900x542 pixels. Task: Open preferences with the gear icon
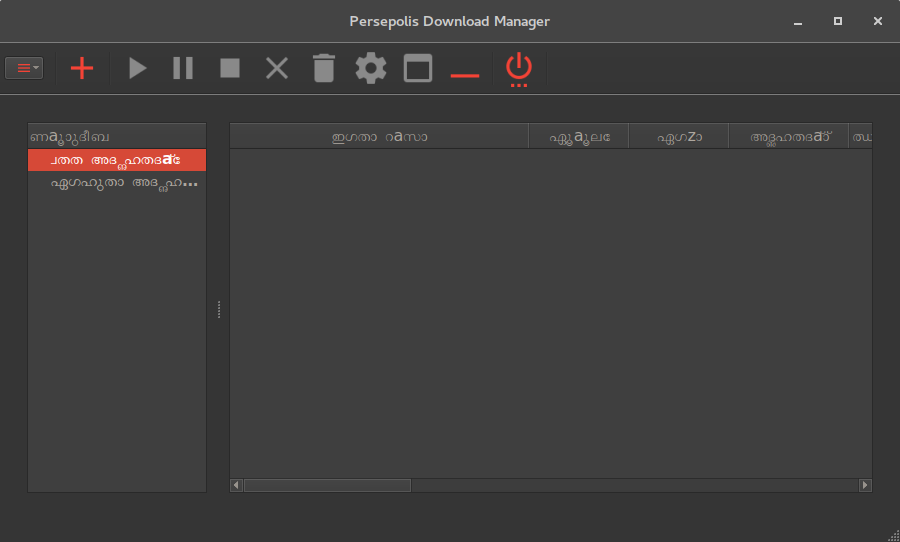point(371,68)
